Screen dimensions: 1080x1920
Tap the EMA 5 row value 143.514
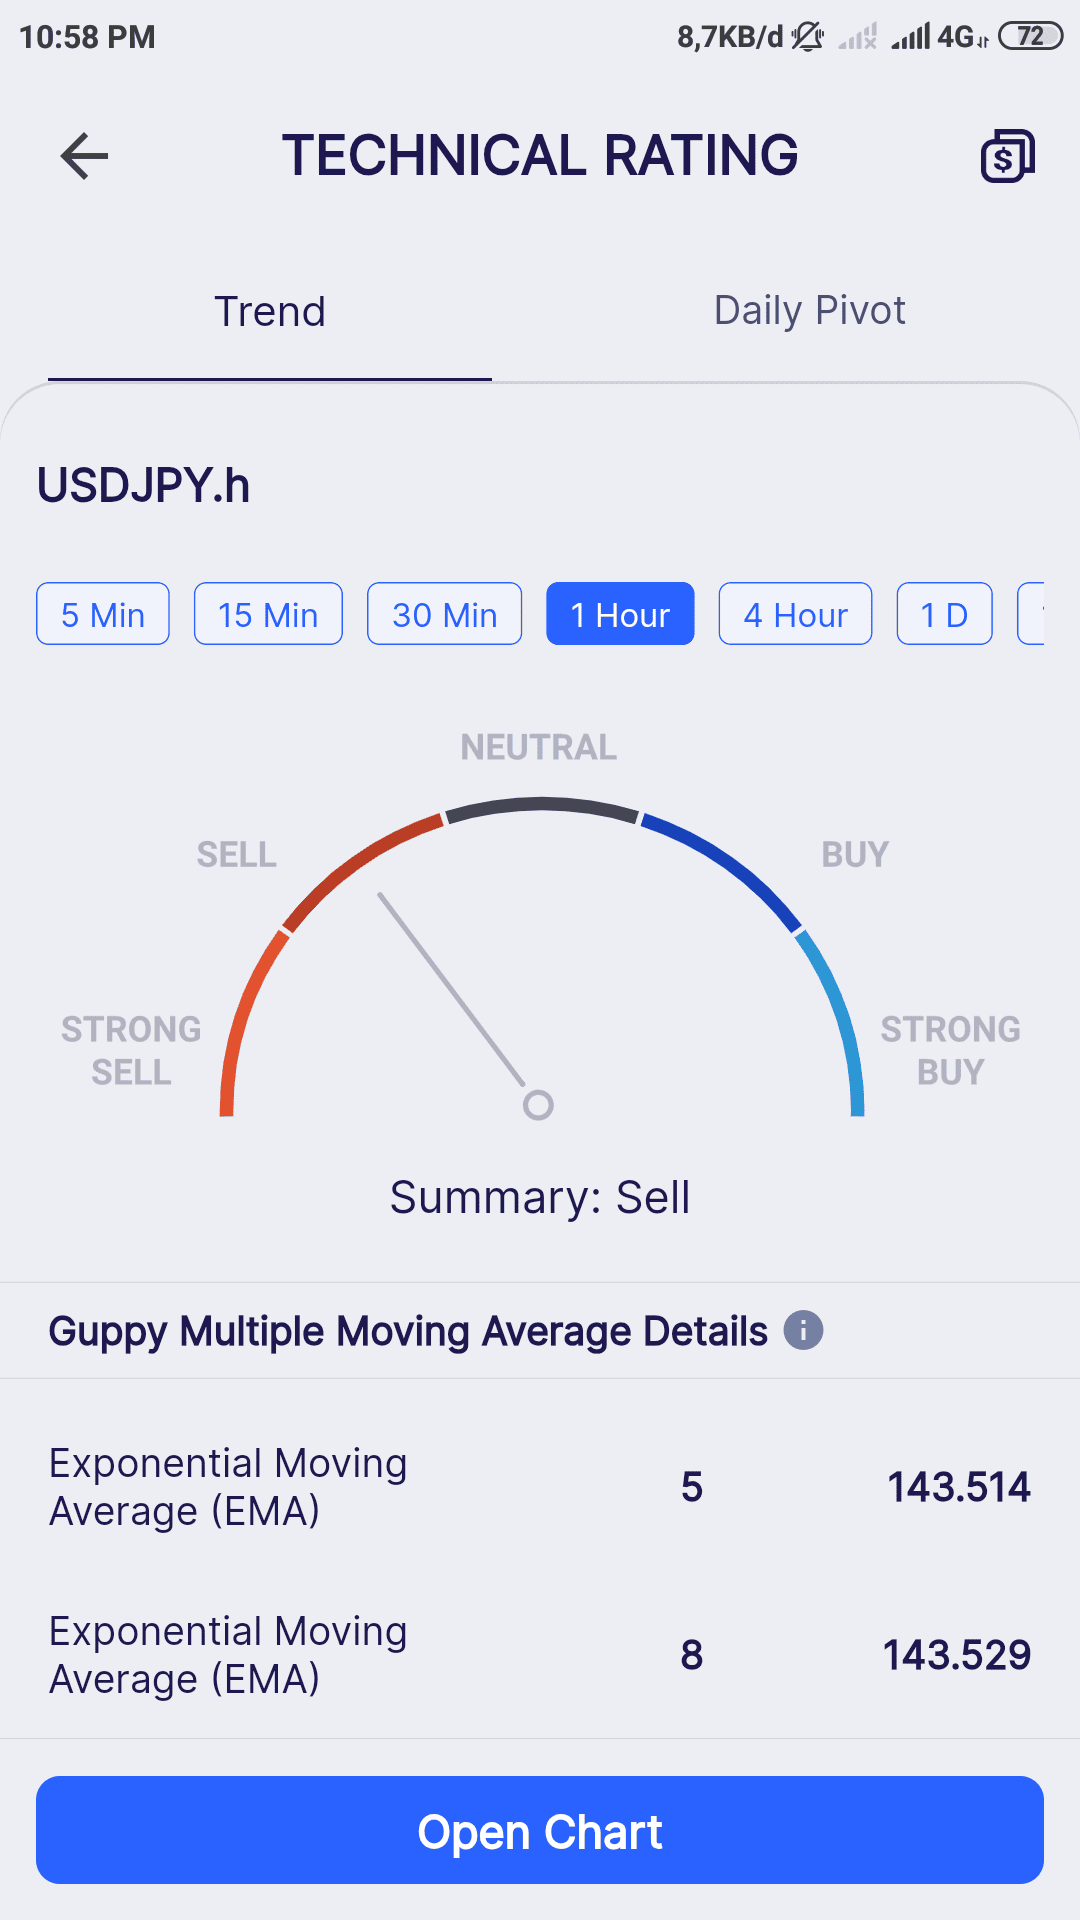[958, 1487]
